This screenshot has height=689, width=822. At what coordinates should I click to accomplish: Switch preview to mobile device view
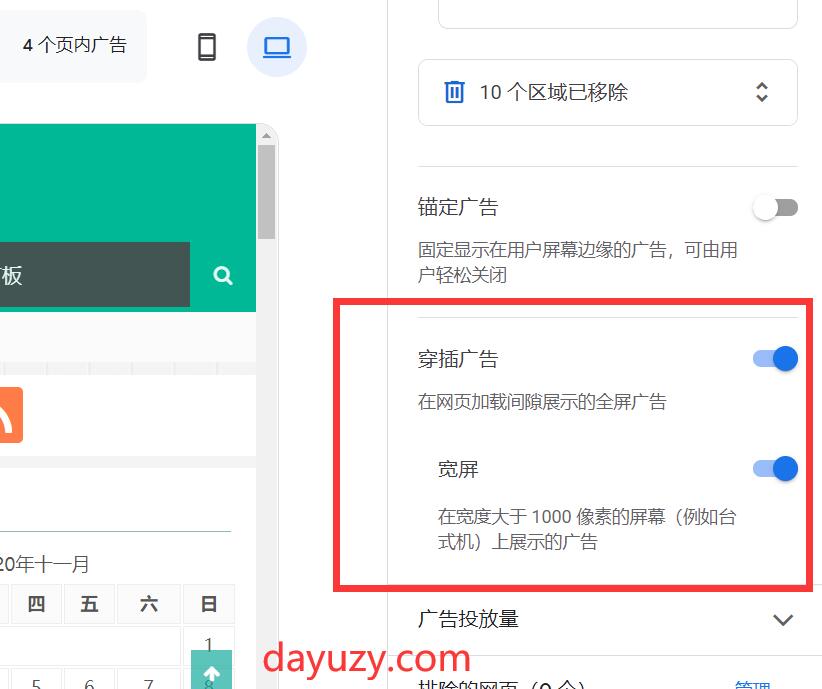[x=207, y=46]
